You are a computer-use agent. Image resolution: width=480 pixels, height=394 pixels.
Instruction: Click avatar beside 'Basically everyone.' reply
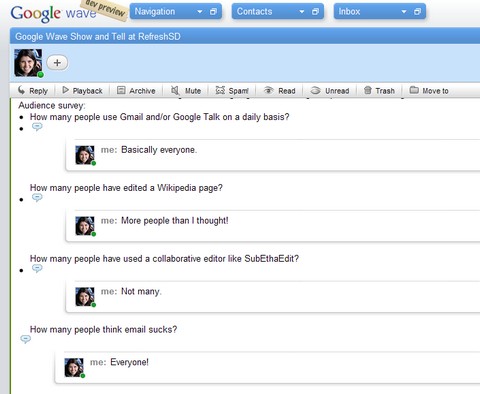point(85,155)
